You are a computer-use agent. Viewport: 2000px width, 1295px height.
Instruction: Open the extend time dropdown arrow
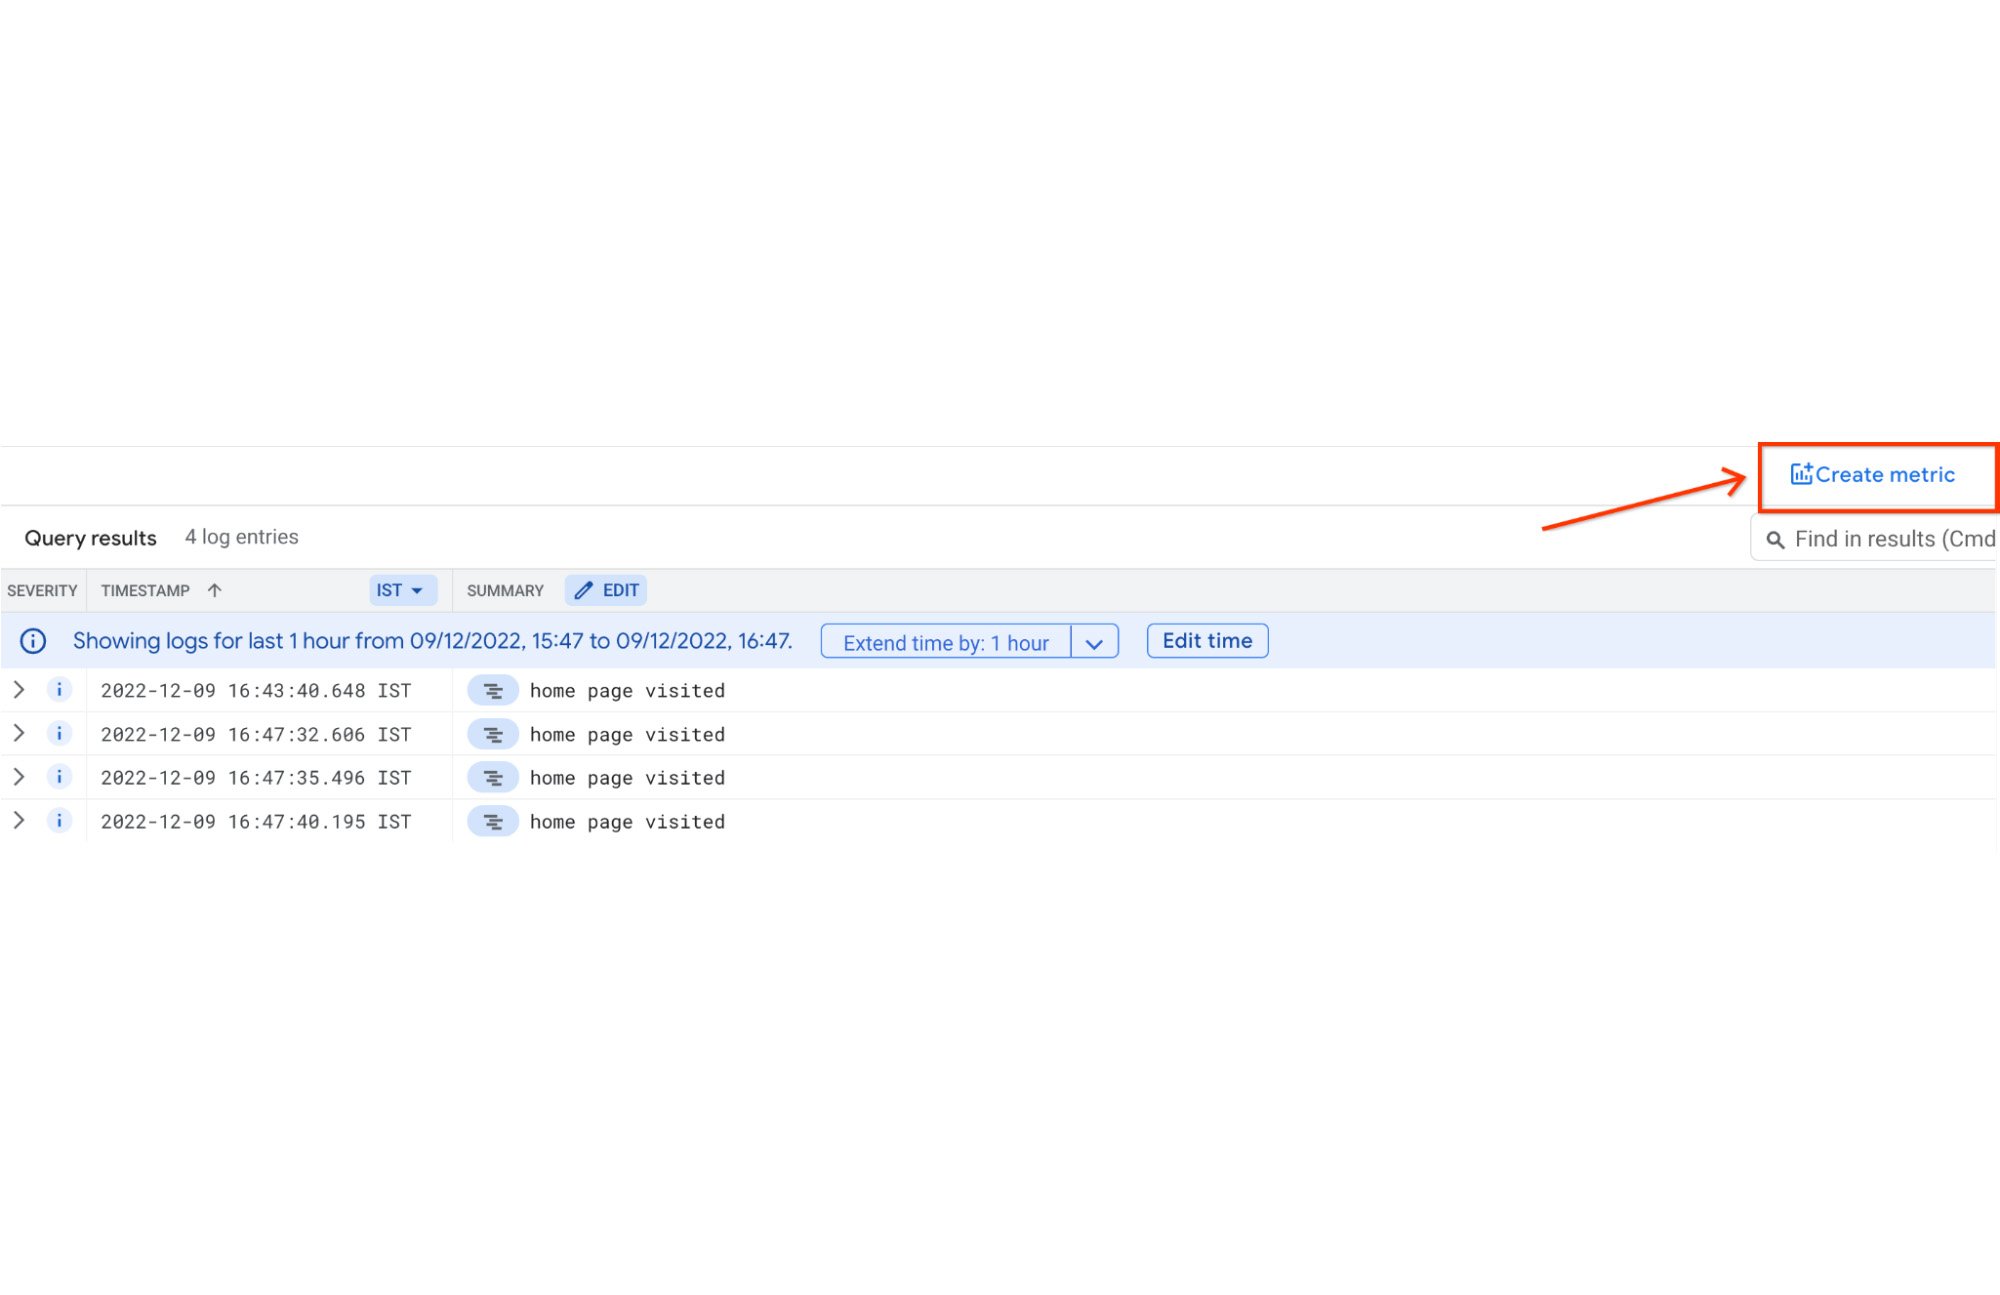pos(1094,642)
